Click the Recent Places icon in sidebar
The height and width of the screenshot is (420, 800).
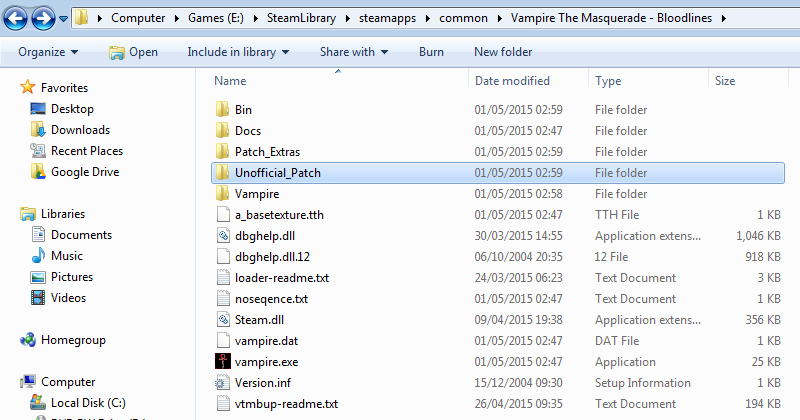pyautogui.click(x=38, y=151)
